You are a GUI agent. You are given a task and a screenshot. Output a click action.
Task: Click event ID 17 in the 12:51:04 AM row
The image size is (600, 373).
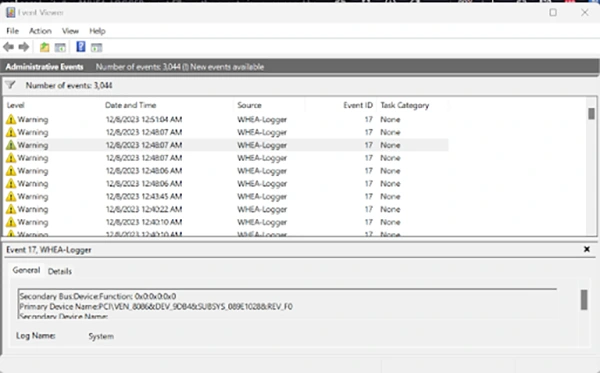(x=368, y=119)
